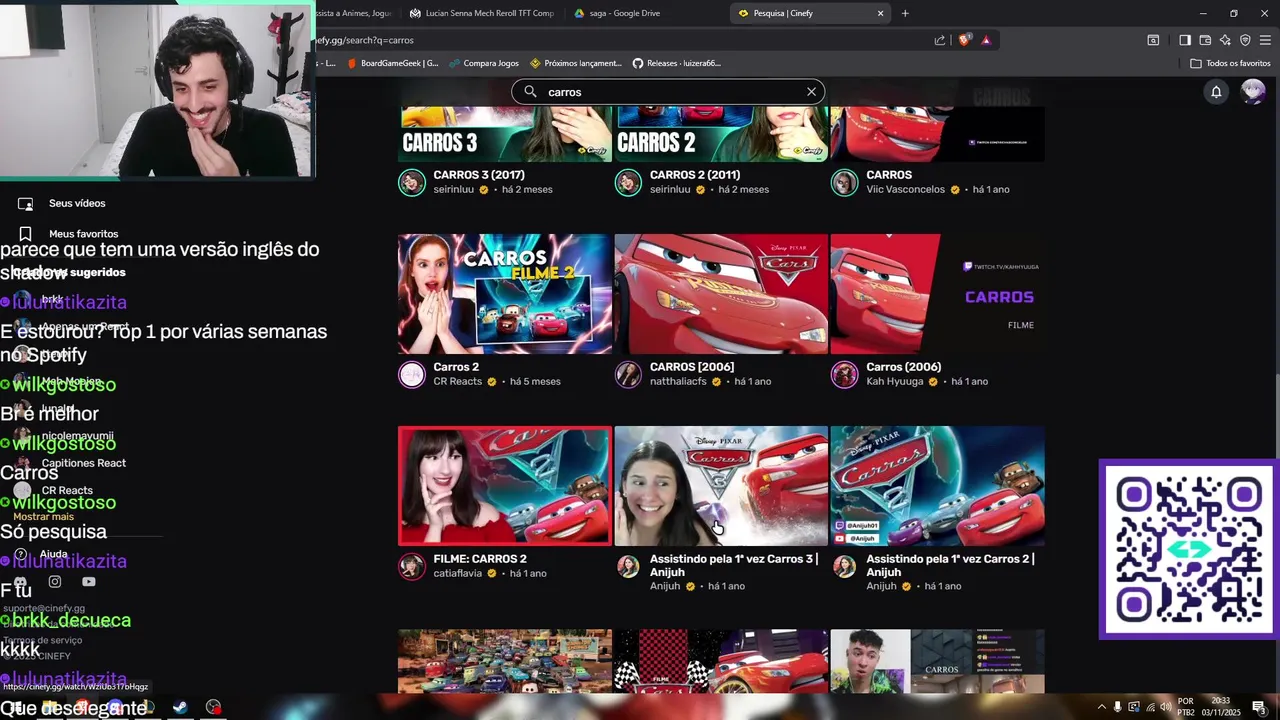Screen dimensions: 1280x720
Task: Select the Pesquisa | Cinefy tab
Action: (808, 13)
